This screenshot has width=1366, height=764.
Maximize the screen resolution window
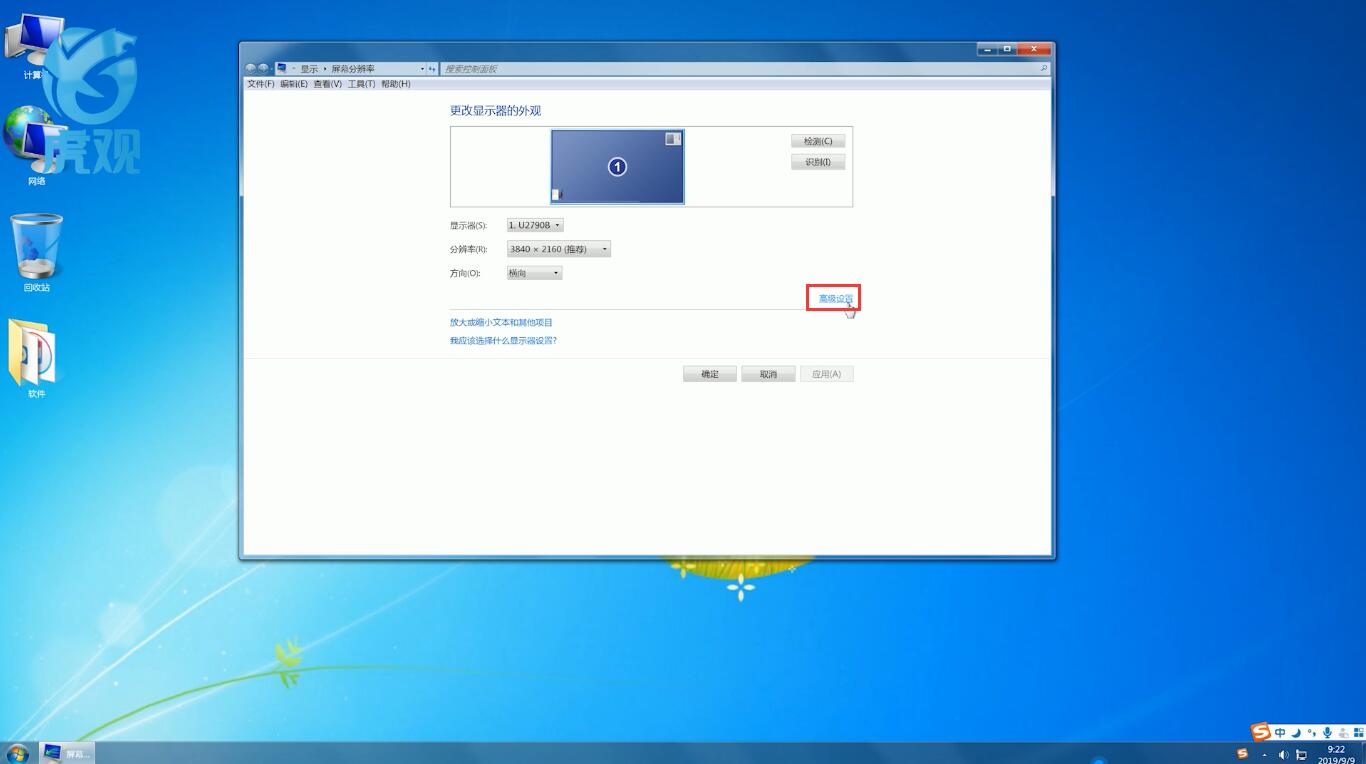[x=1007, y=48]
